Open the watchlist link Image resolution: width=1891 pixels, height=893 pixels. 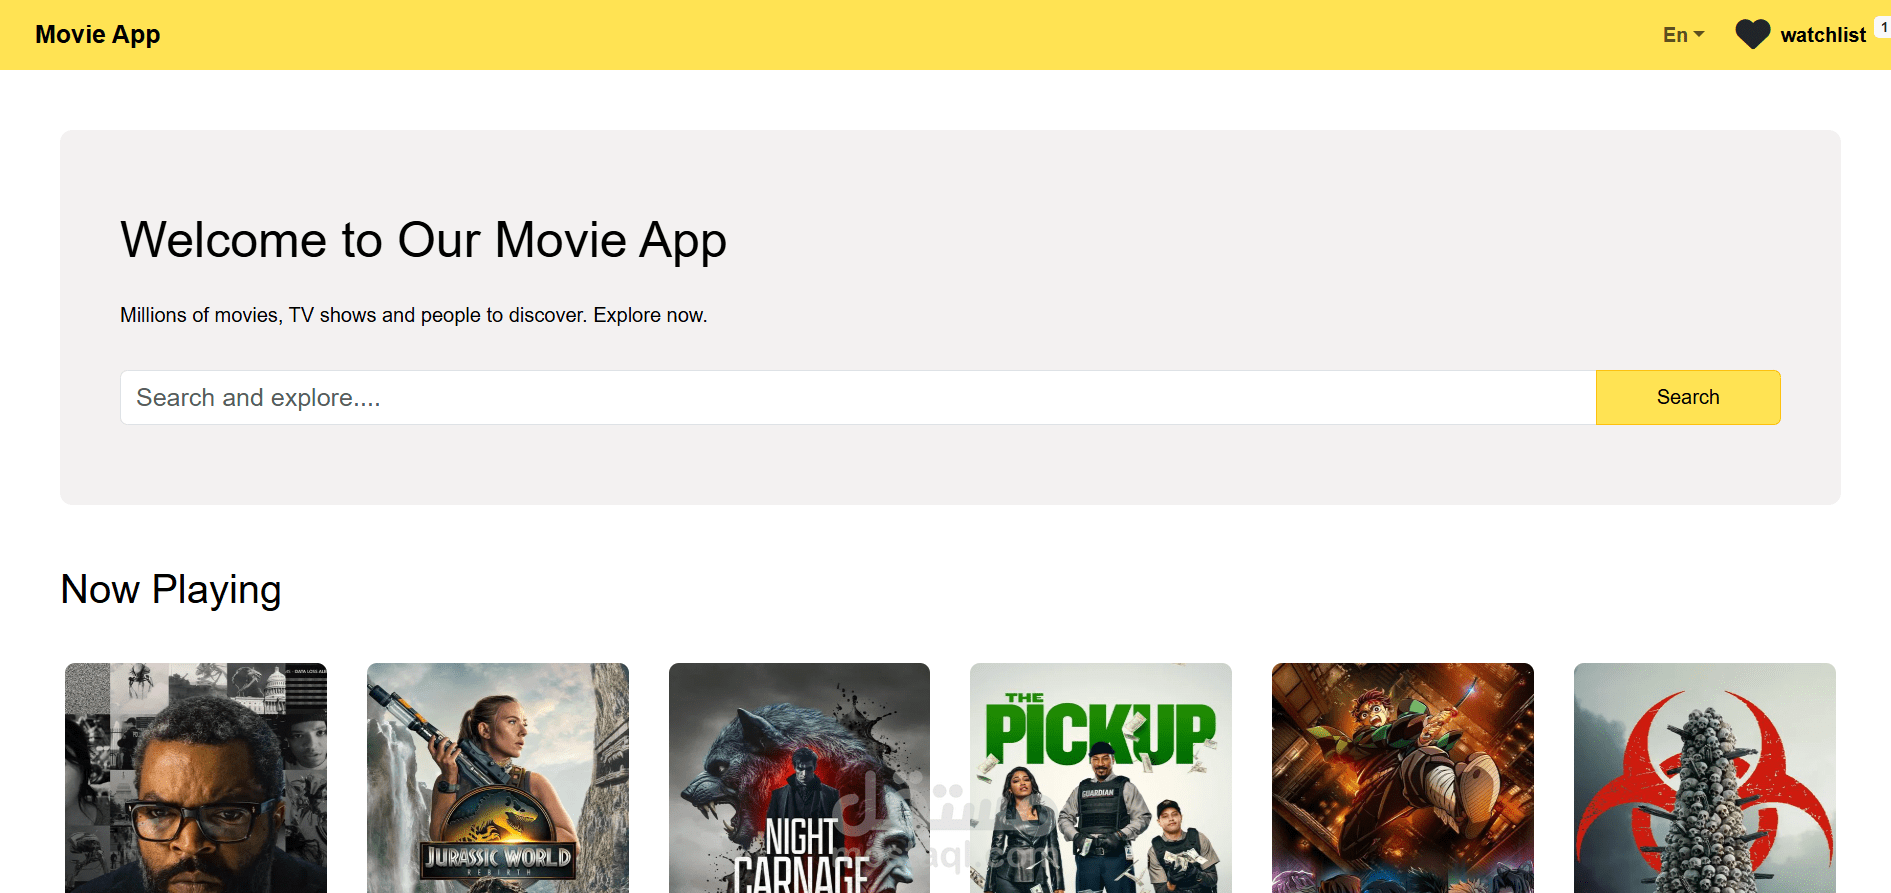[x=1823, y=35]
